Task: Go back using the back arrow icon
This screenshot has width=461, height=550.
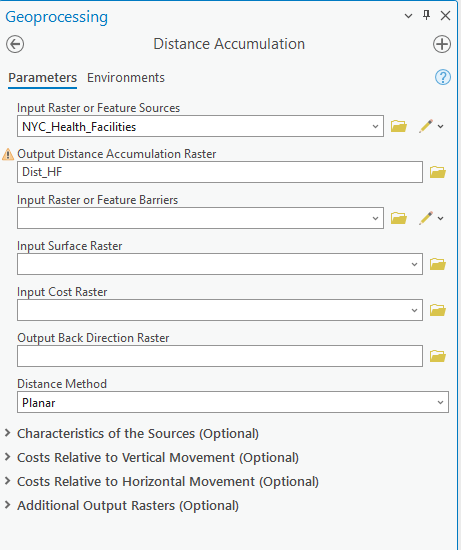Action: pyautogui.click(x=15, y=45)
